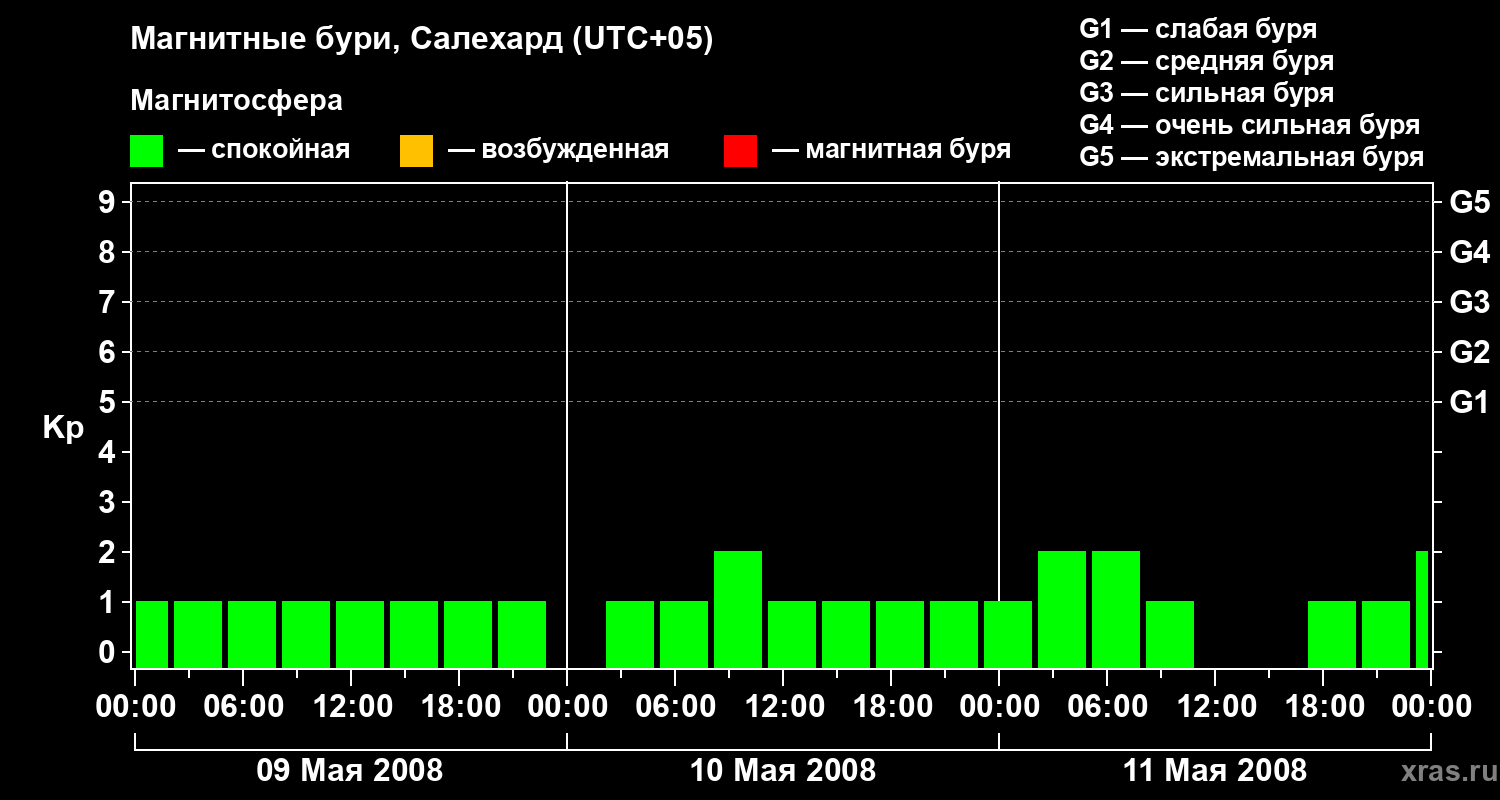Image resolution: width=1500 pixels, height=800 pixels.
Task: Click the '12:00' time label under 11 May
Action: (x=1215, y=707)
